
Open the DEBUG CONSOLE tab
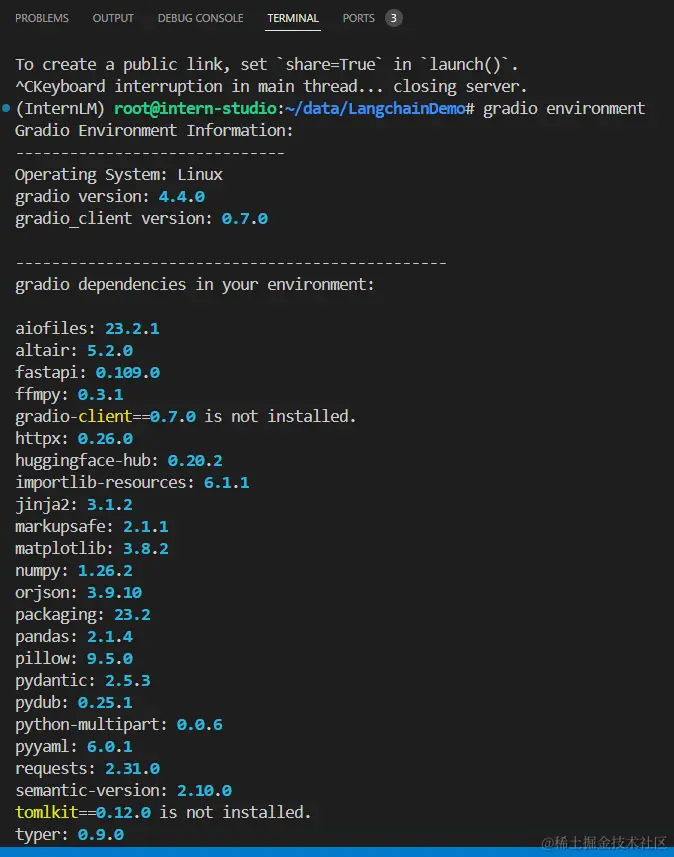tap(201, 18)
